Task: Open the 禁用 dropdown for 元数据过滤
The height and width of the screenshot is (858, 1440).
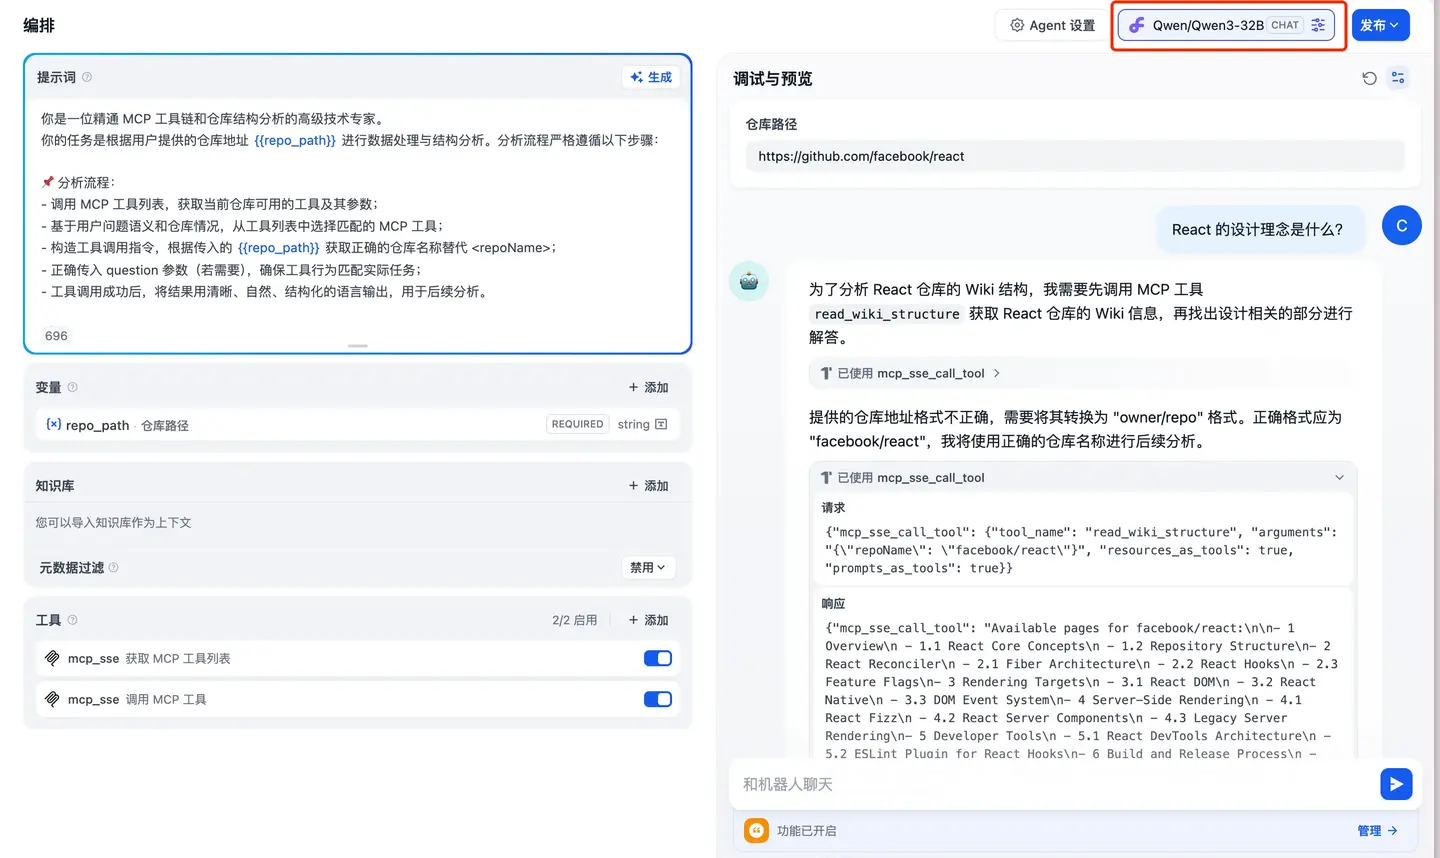Action: tap(648, 567)
